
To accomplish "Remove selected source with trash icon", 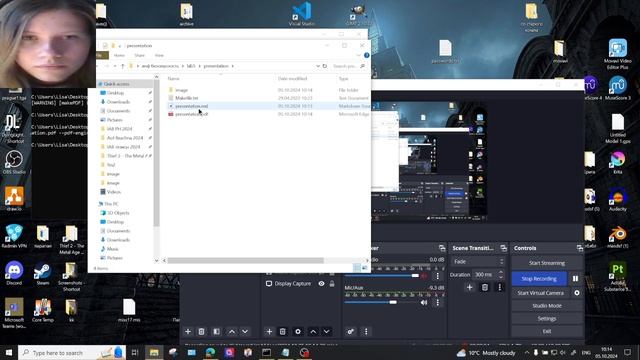I will 282,331.
